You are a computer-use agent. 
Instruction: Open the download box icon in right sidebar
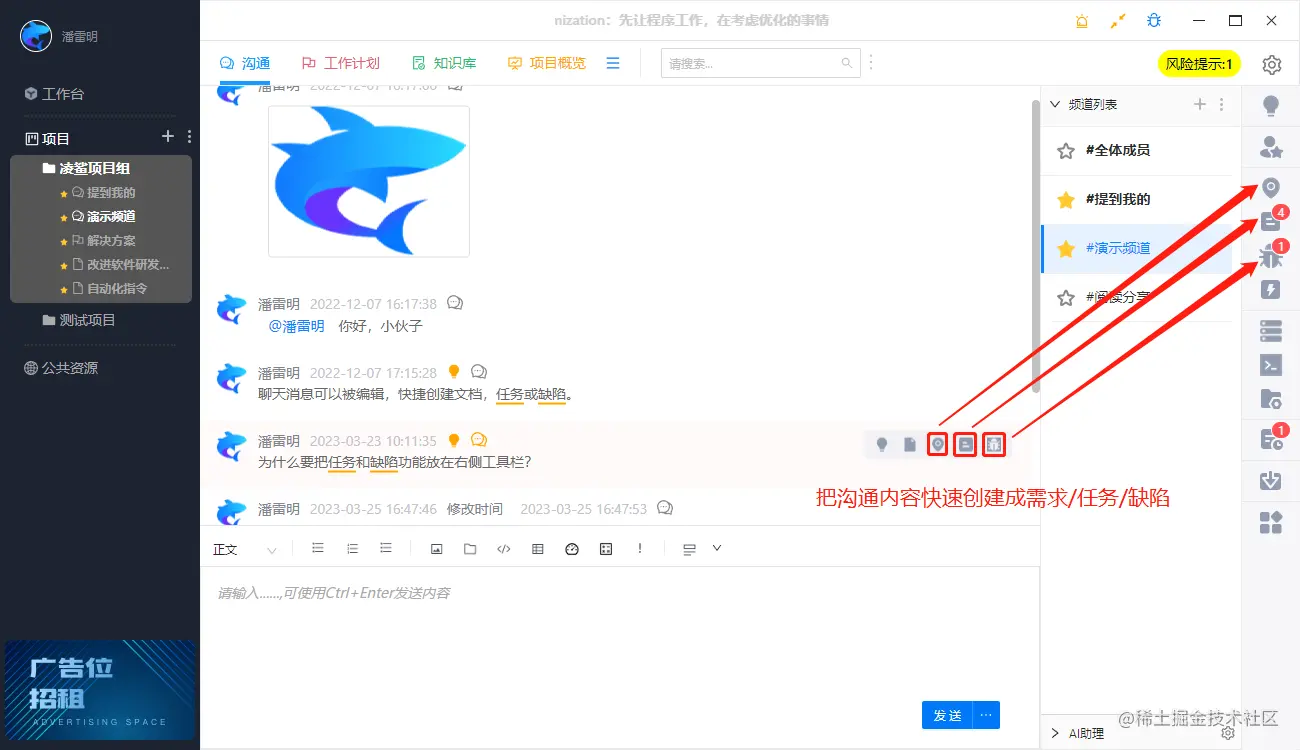(1271, 481)
